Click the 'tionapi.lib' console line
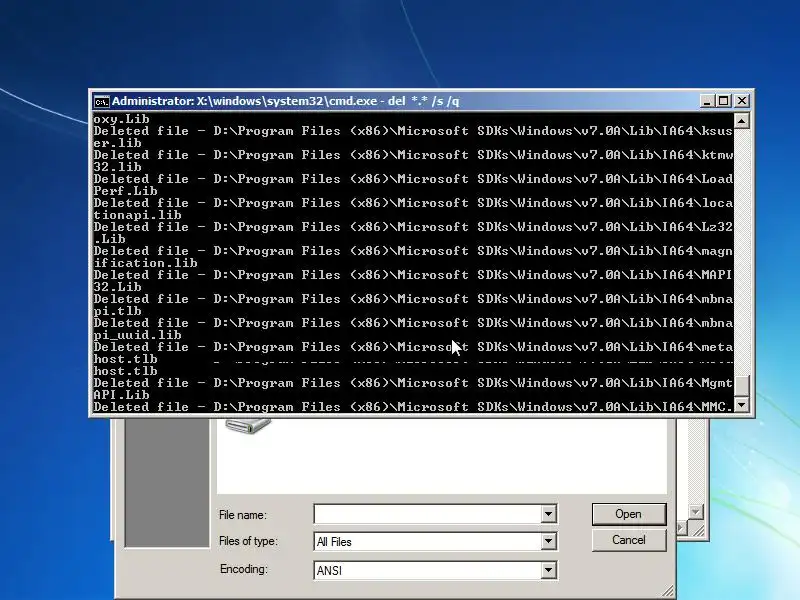This screenshot has height=600, width=800. coord(137,215)
